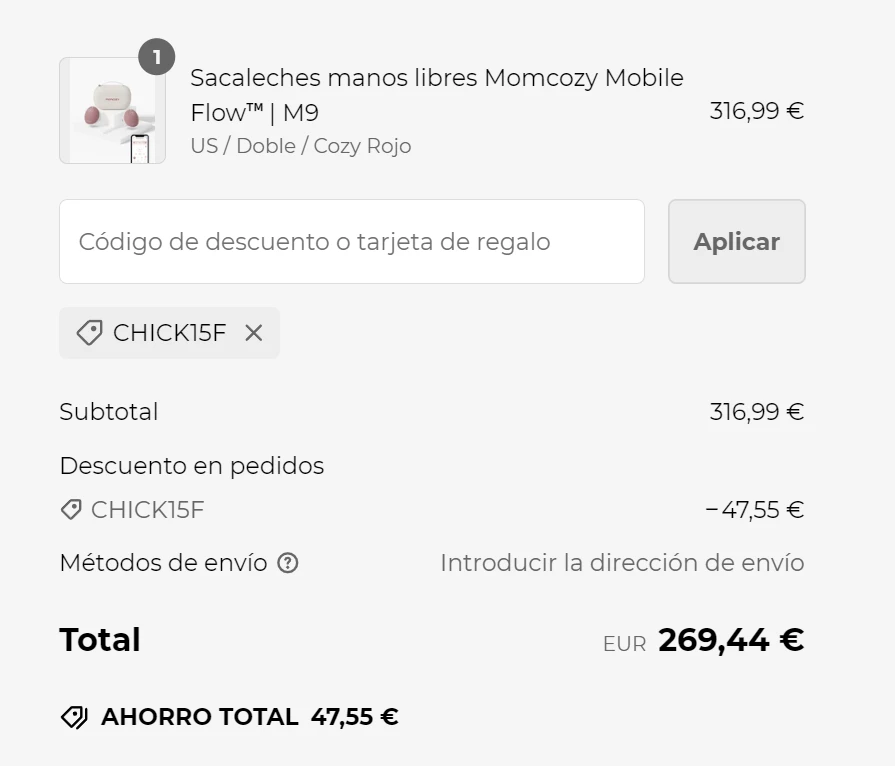Image resolution: width=895 pixels, height=766 pixels.
Task: Click the total amount 269,44 €
Action: tap(731, 640)
